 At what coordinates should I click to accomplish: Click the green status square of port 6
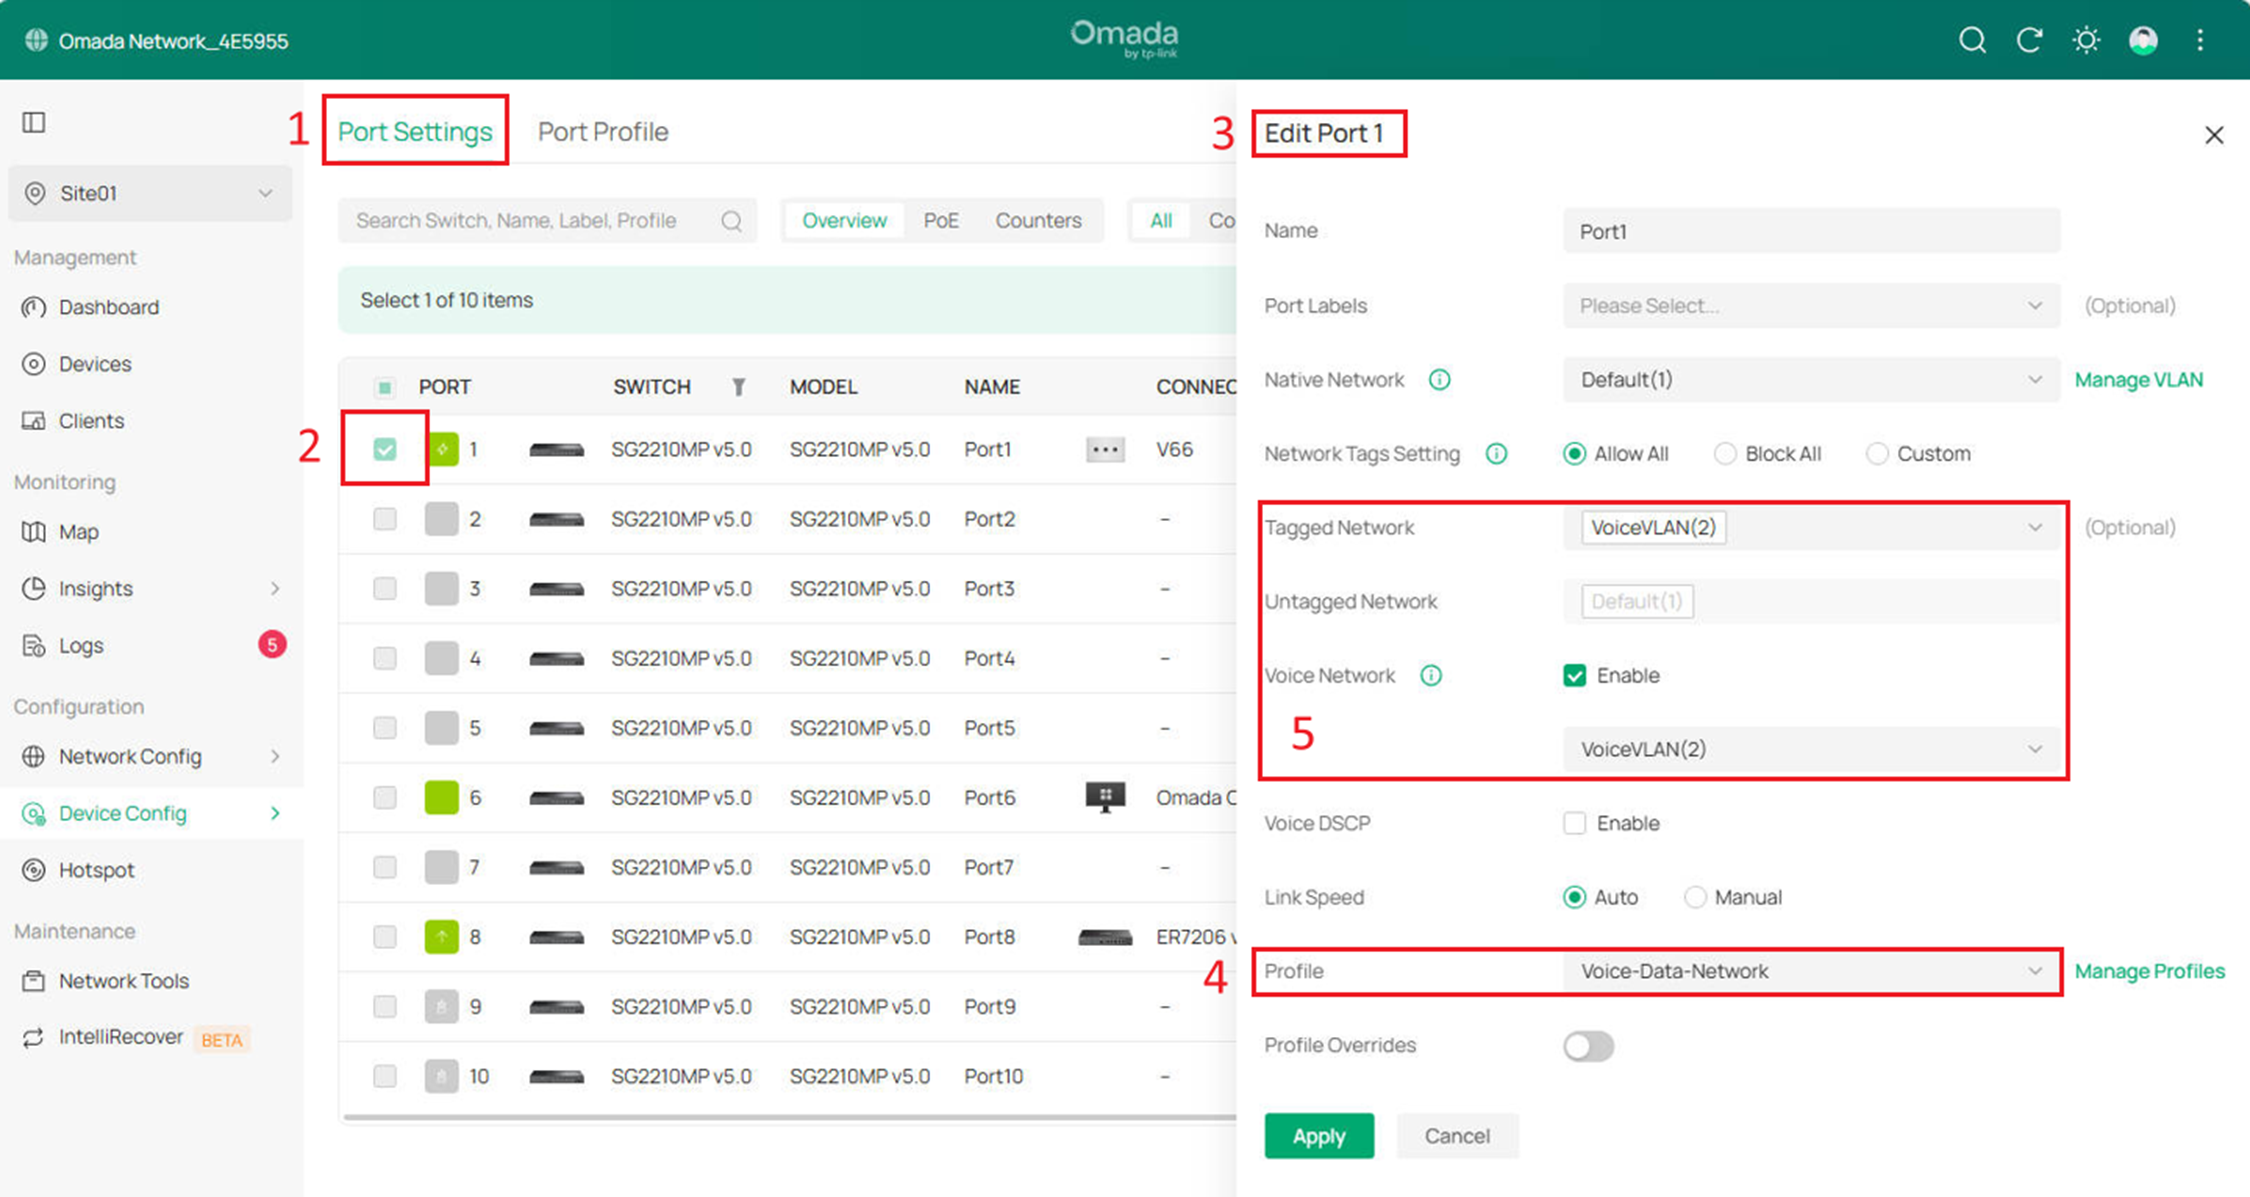(x=442, y=798)
